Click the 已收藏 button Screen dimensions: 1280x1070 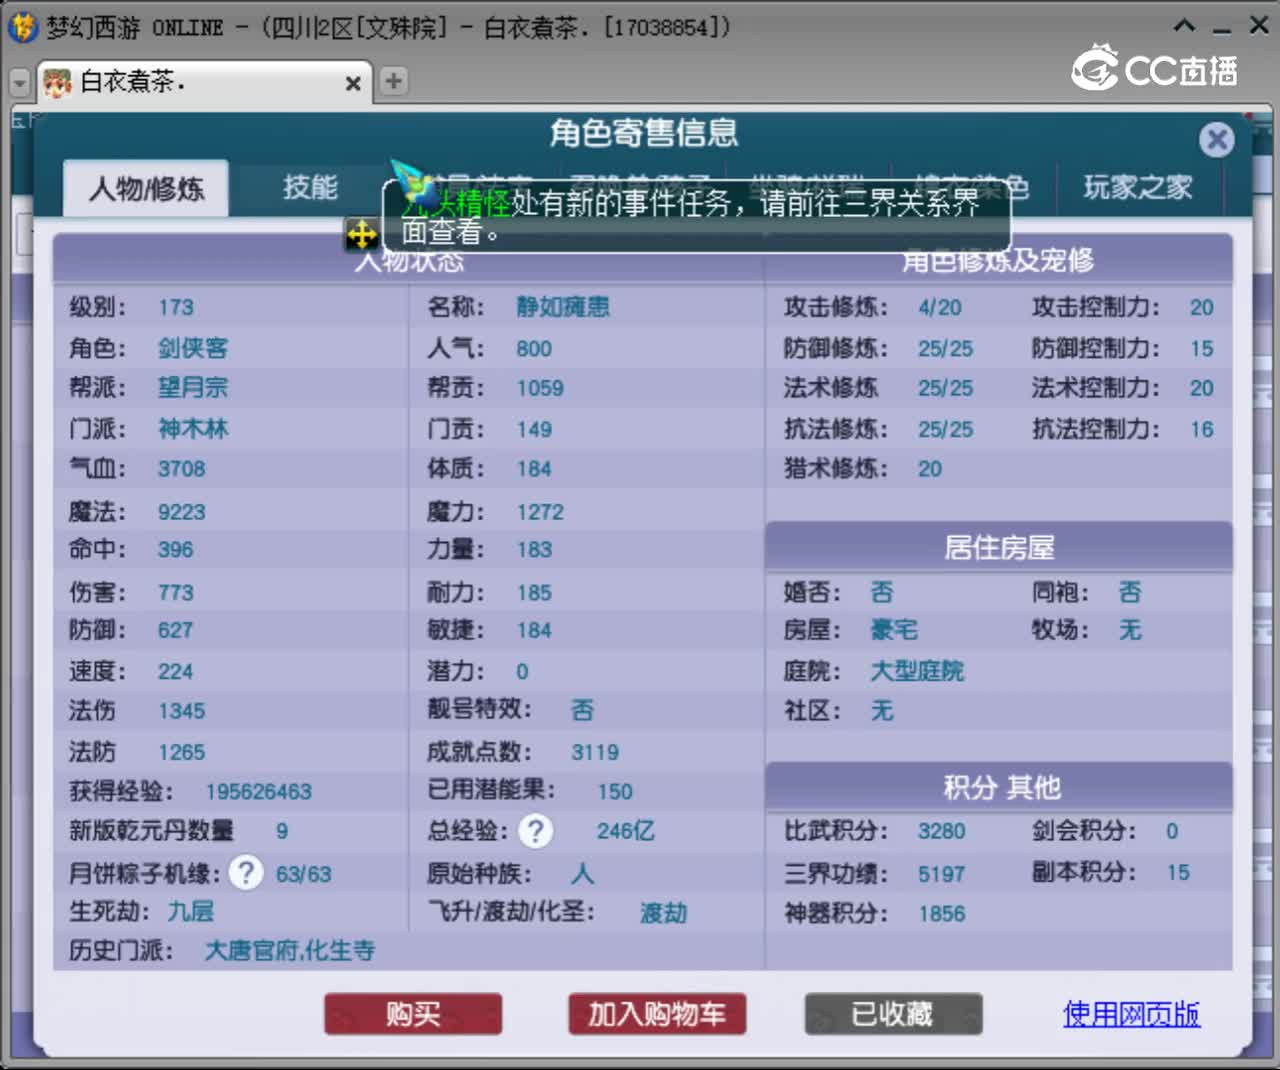(893, 1014)
